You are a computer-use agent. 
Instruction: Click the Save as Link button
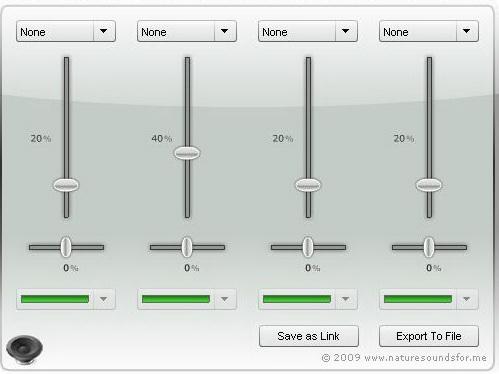(309, 336)
